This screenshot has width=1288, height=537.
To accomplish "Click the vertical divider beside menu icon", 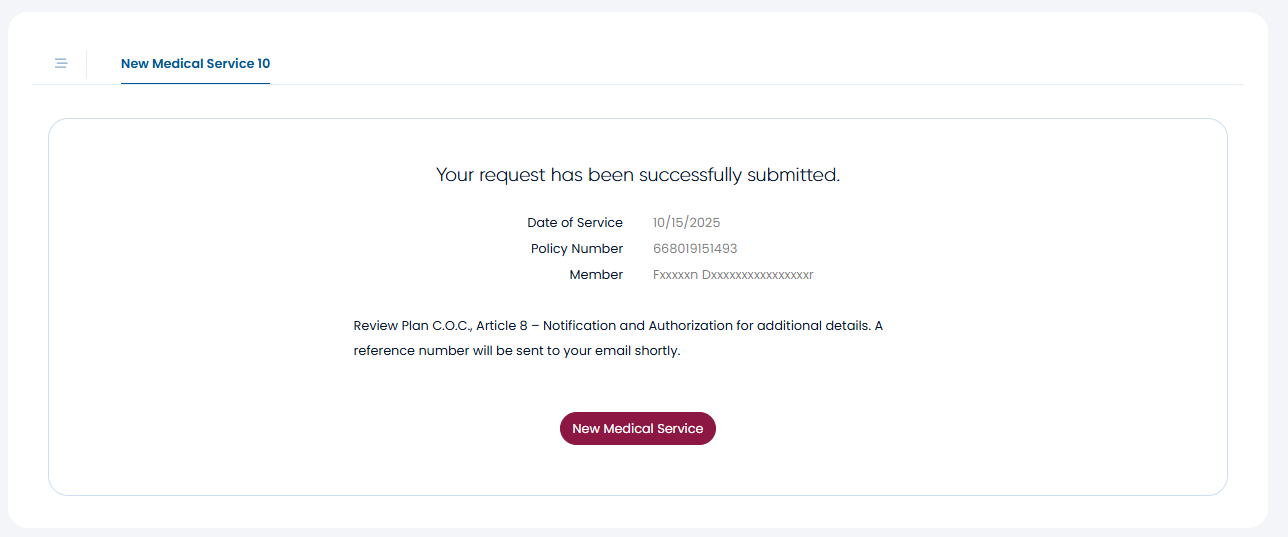I will (87, 63).
